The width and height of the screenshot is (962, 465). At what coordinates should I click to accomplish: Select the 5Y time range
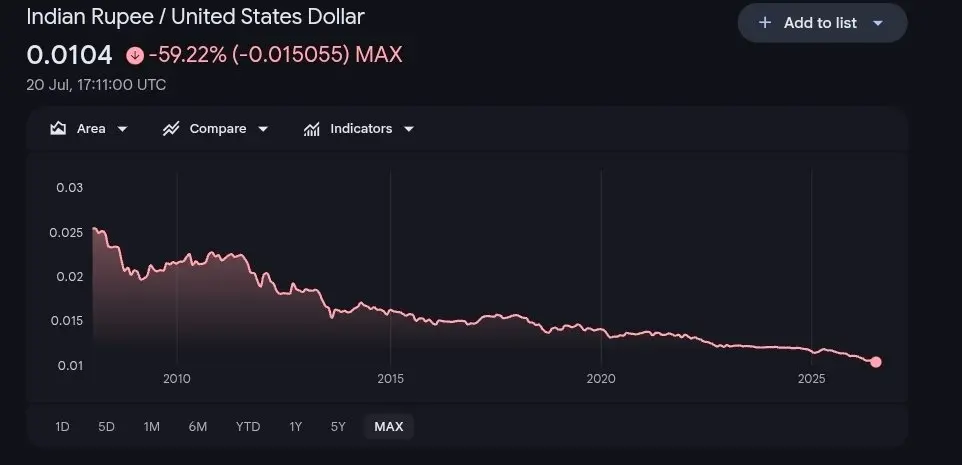(338, 426)
